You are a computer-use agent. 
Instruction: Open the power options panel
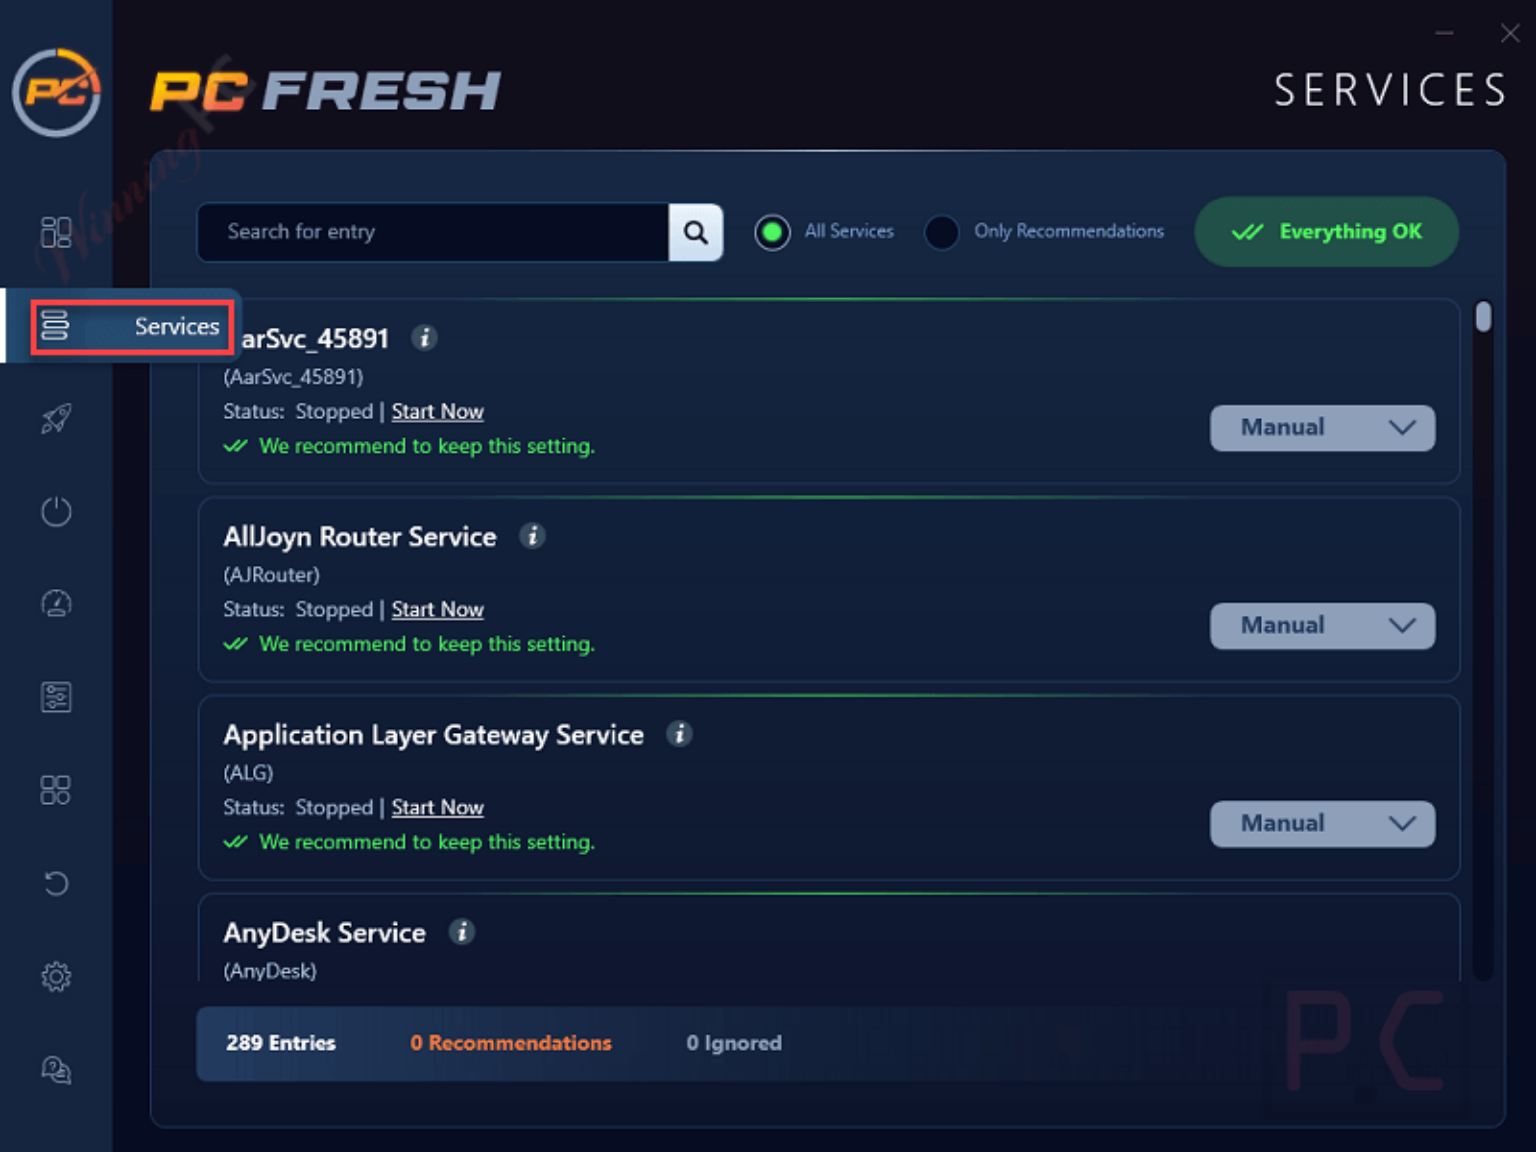coord(56,511)
